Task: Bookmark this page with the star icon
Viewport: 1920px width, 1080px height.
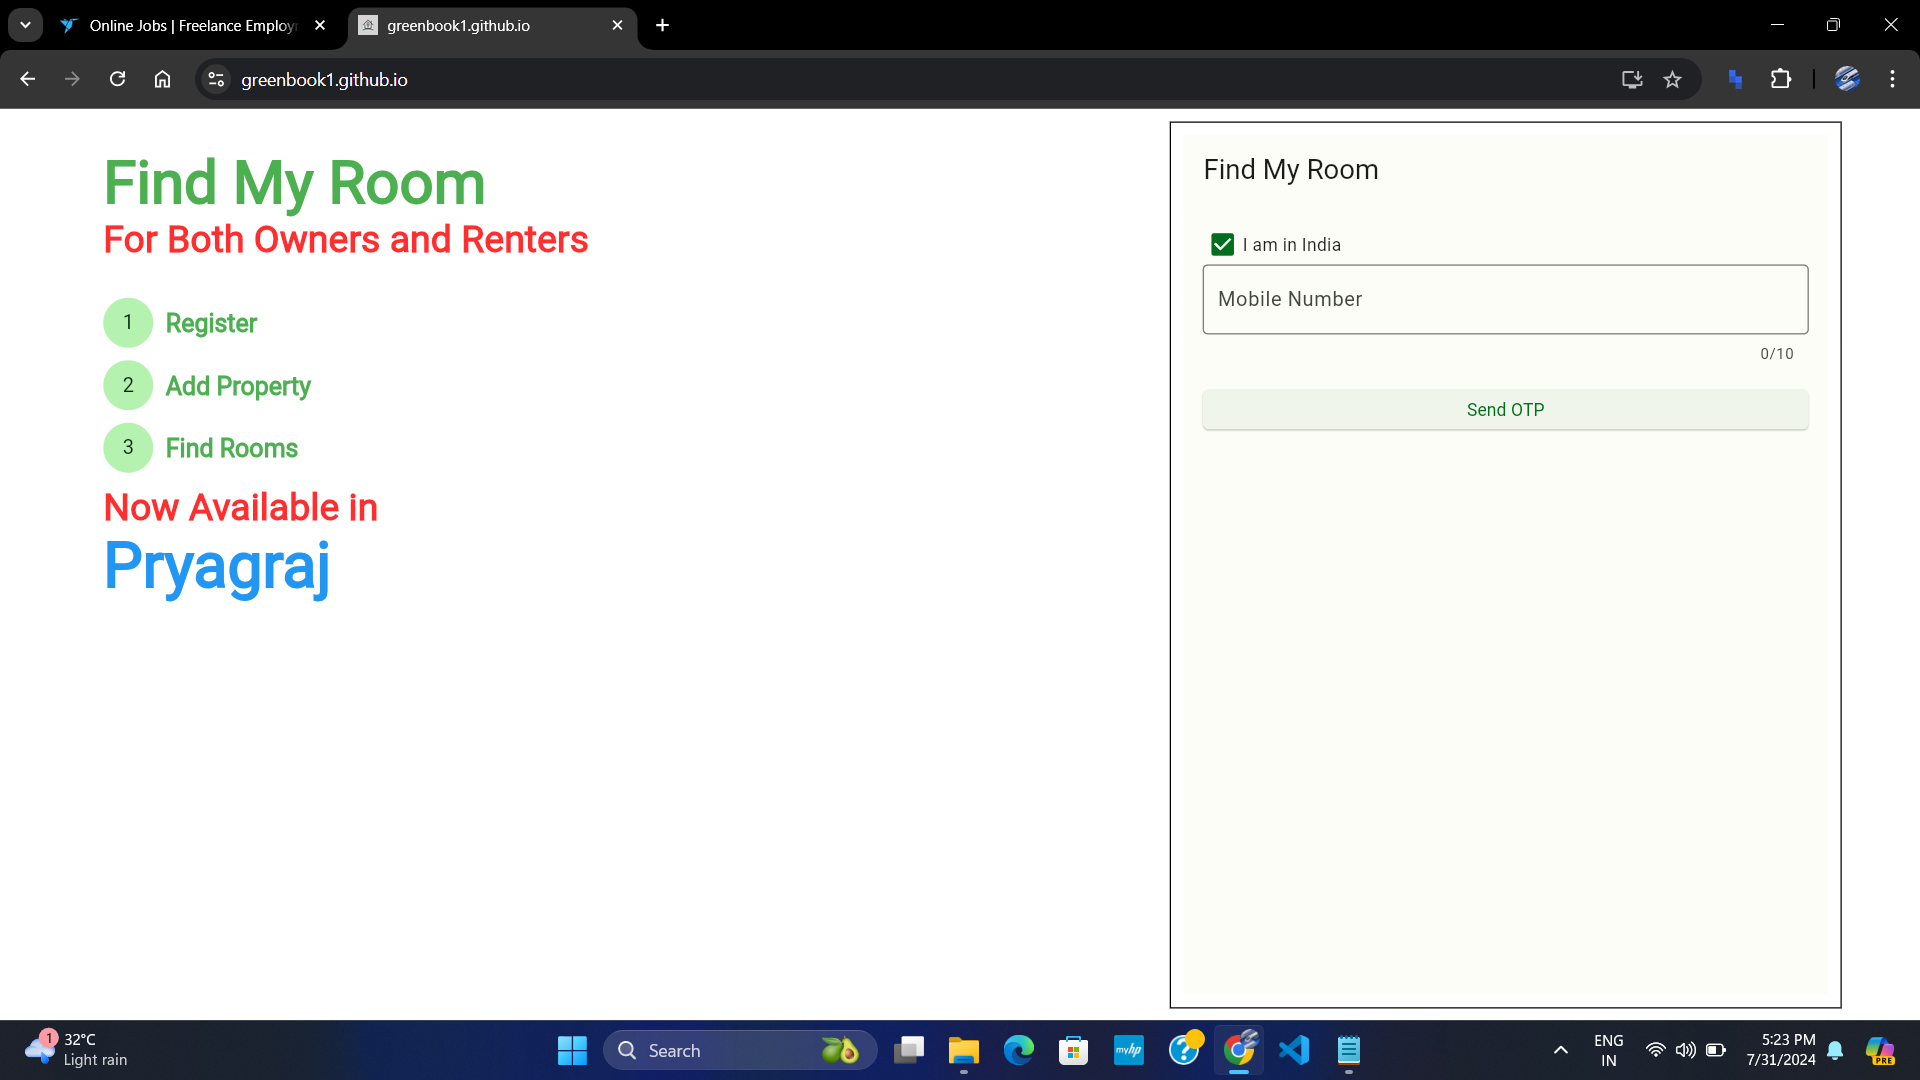Action: [1672, 79]
